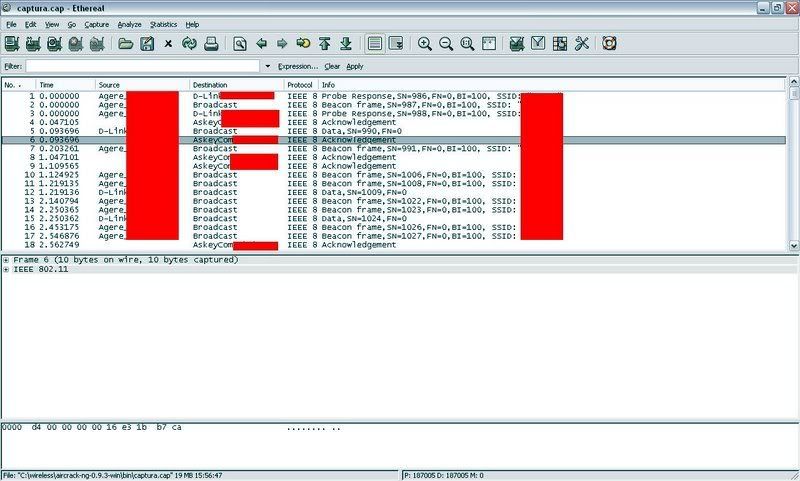Viewport: 800px width, 481px height.
Task: Sort by the Destination column header
Action: [x=237, y=85]
